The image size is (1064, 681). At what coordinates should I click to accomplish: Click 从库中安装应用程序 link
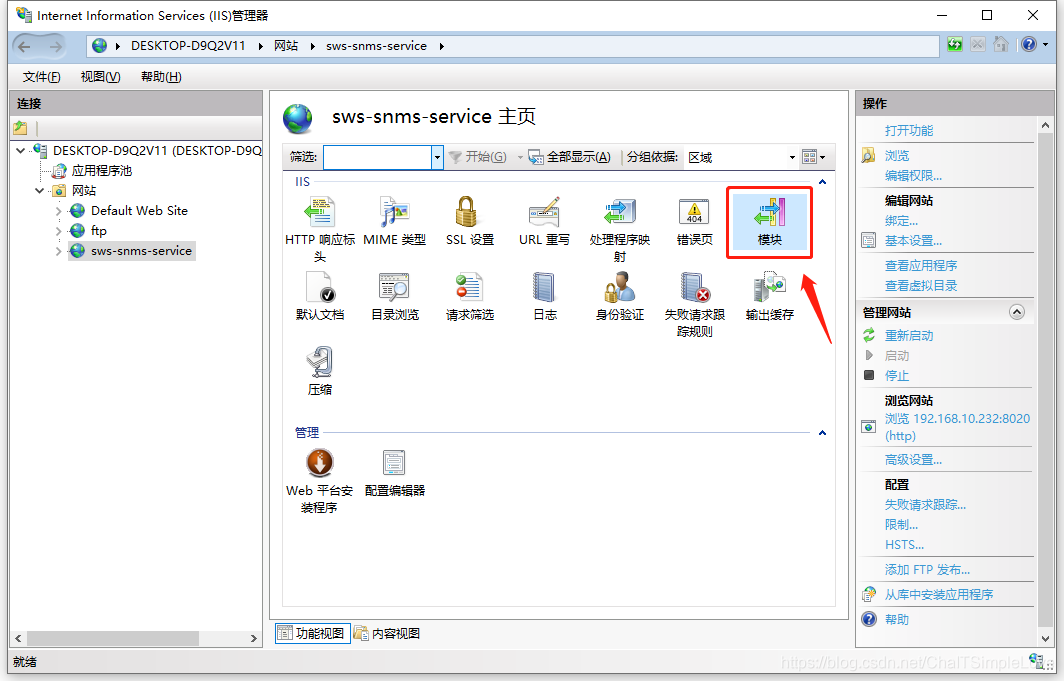coord(938,595)
